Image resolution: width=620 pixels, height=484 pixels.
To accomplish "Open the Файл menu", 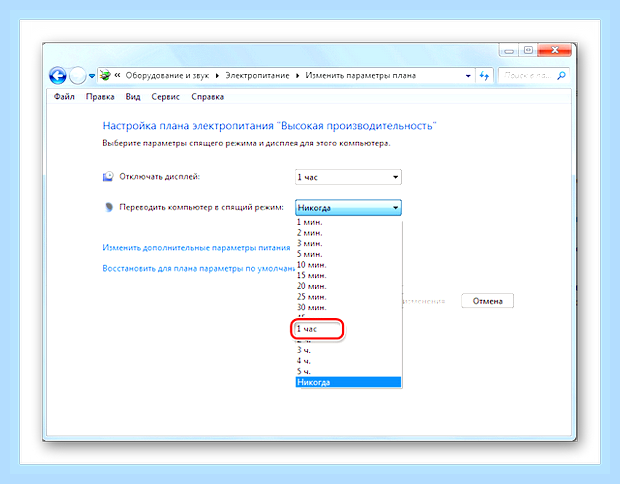I will click(x=64, y=97).
